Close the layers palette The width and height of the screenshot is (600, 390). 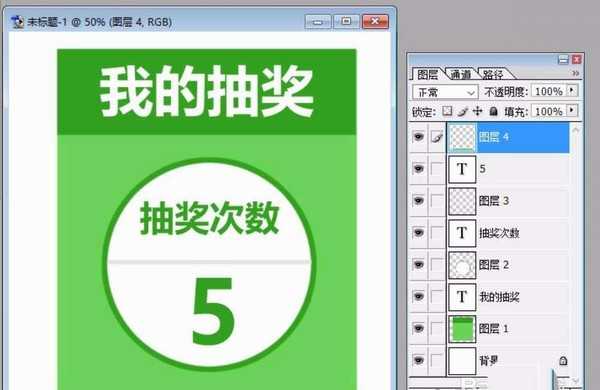point(577,59)
